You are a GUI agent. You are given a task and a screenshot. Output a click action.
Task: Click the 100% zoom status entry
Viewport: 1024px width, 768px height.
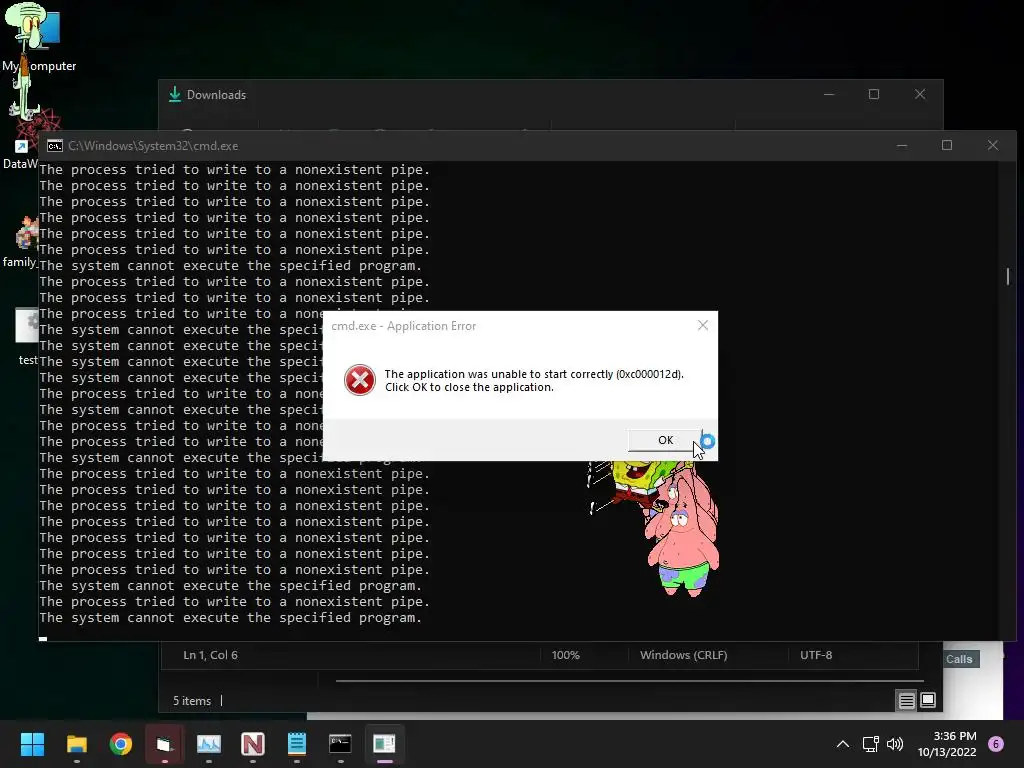tap(566, 655)
